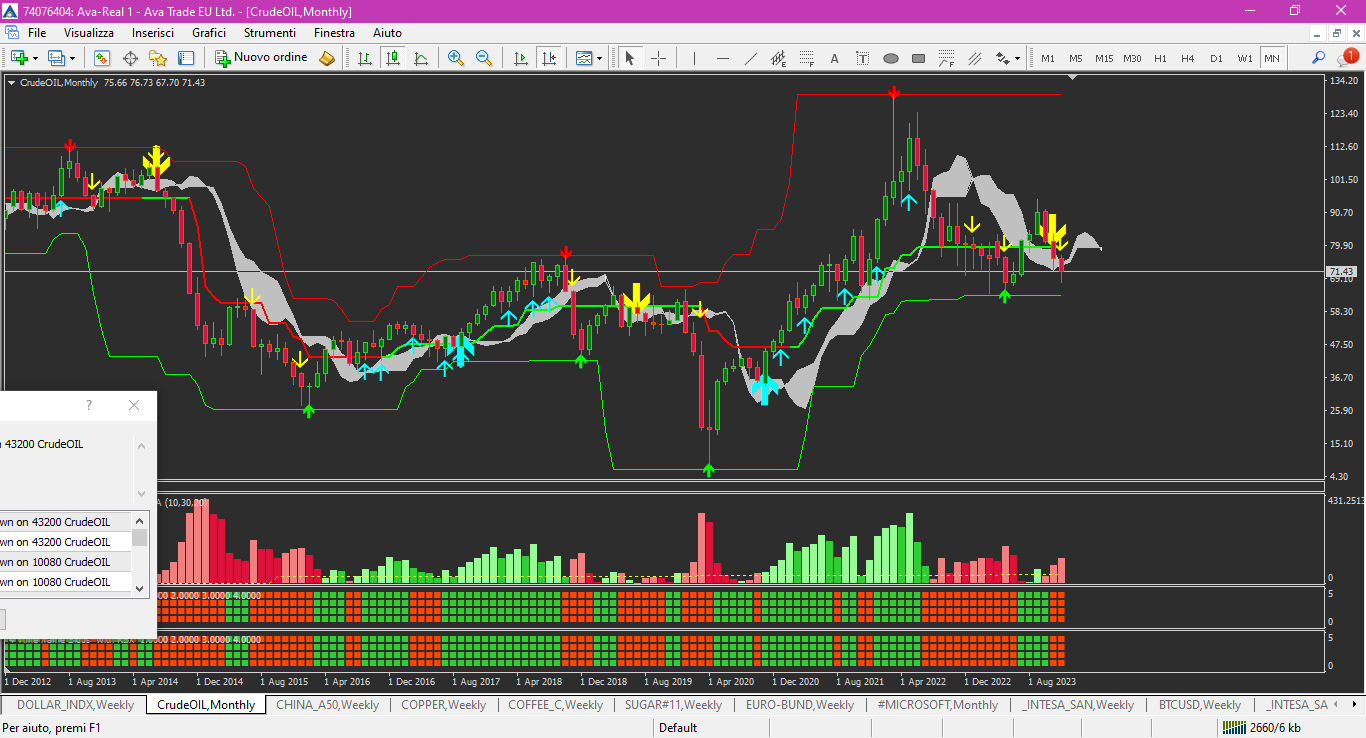1366x738 pixels.
Task: Set timeframe to H1
Action: coord(1160,58)
